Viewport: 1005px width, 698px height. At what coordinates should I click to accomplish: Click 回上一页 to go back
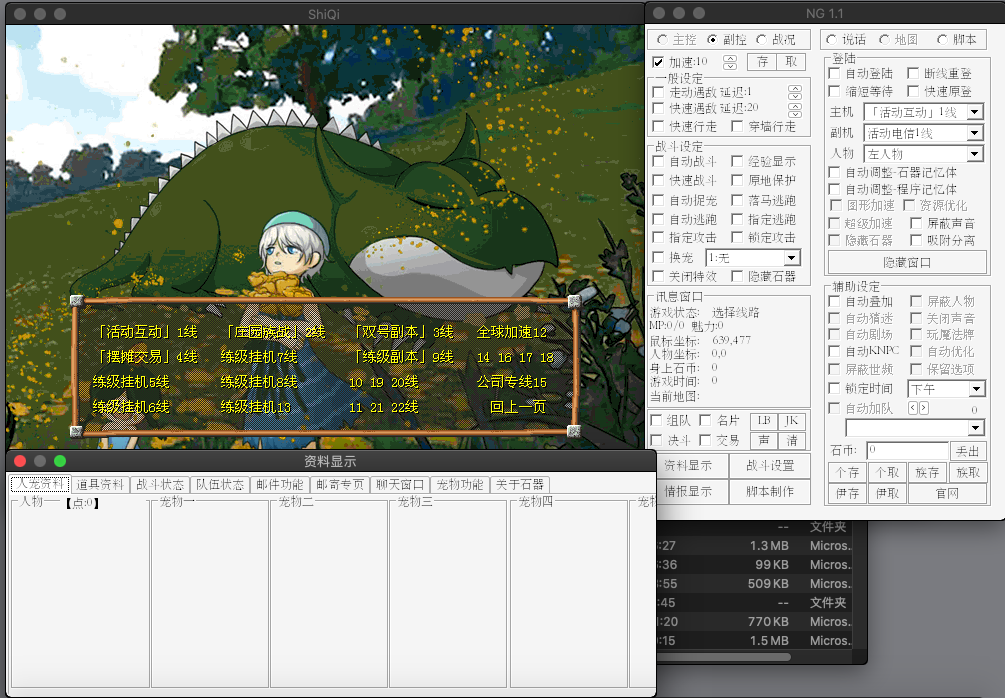[517, 407]
